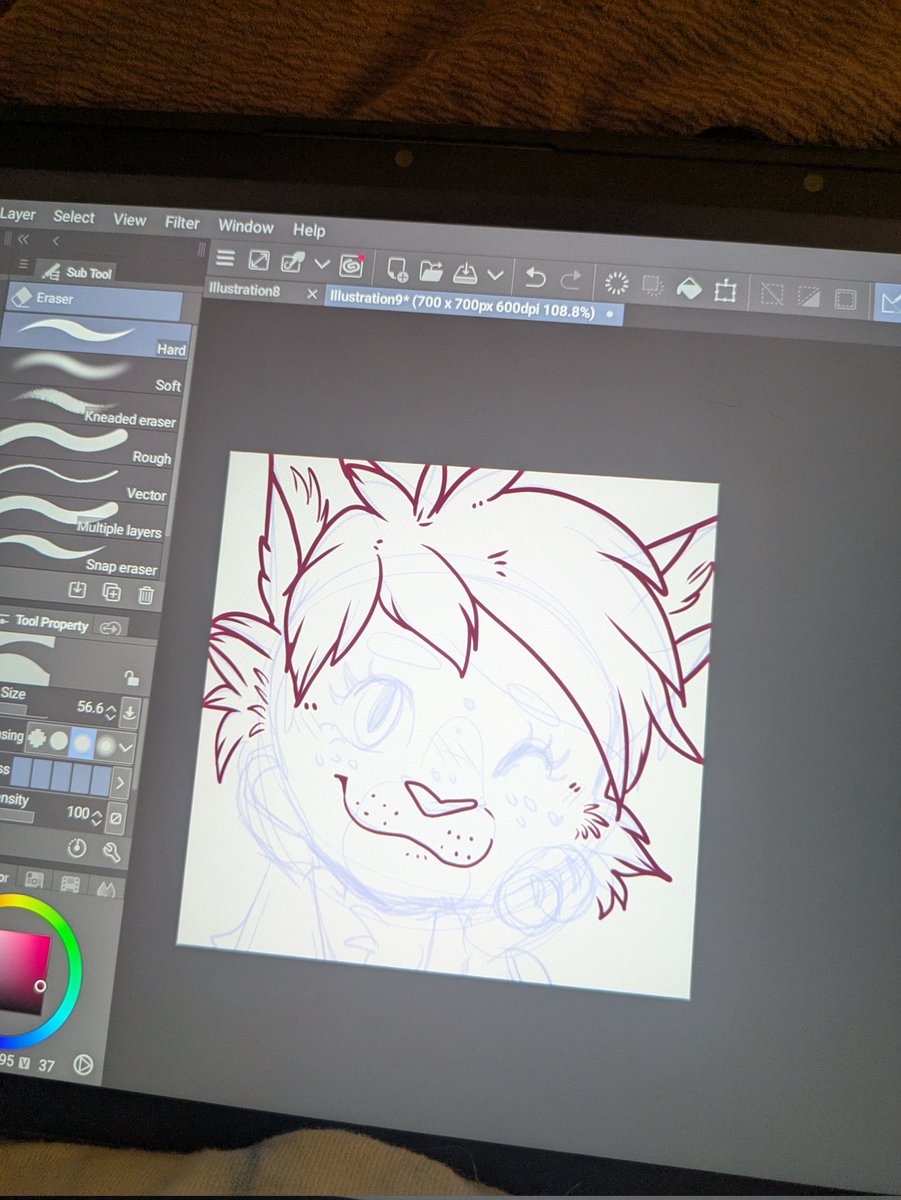901x1200 pixels.
Task: Click the Undo arrow
Action: 535,276
